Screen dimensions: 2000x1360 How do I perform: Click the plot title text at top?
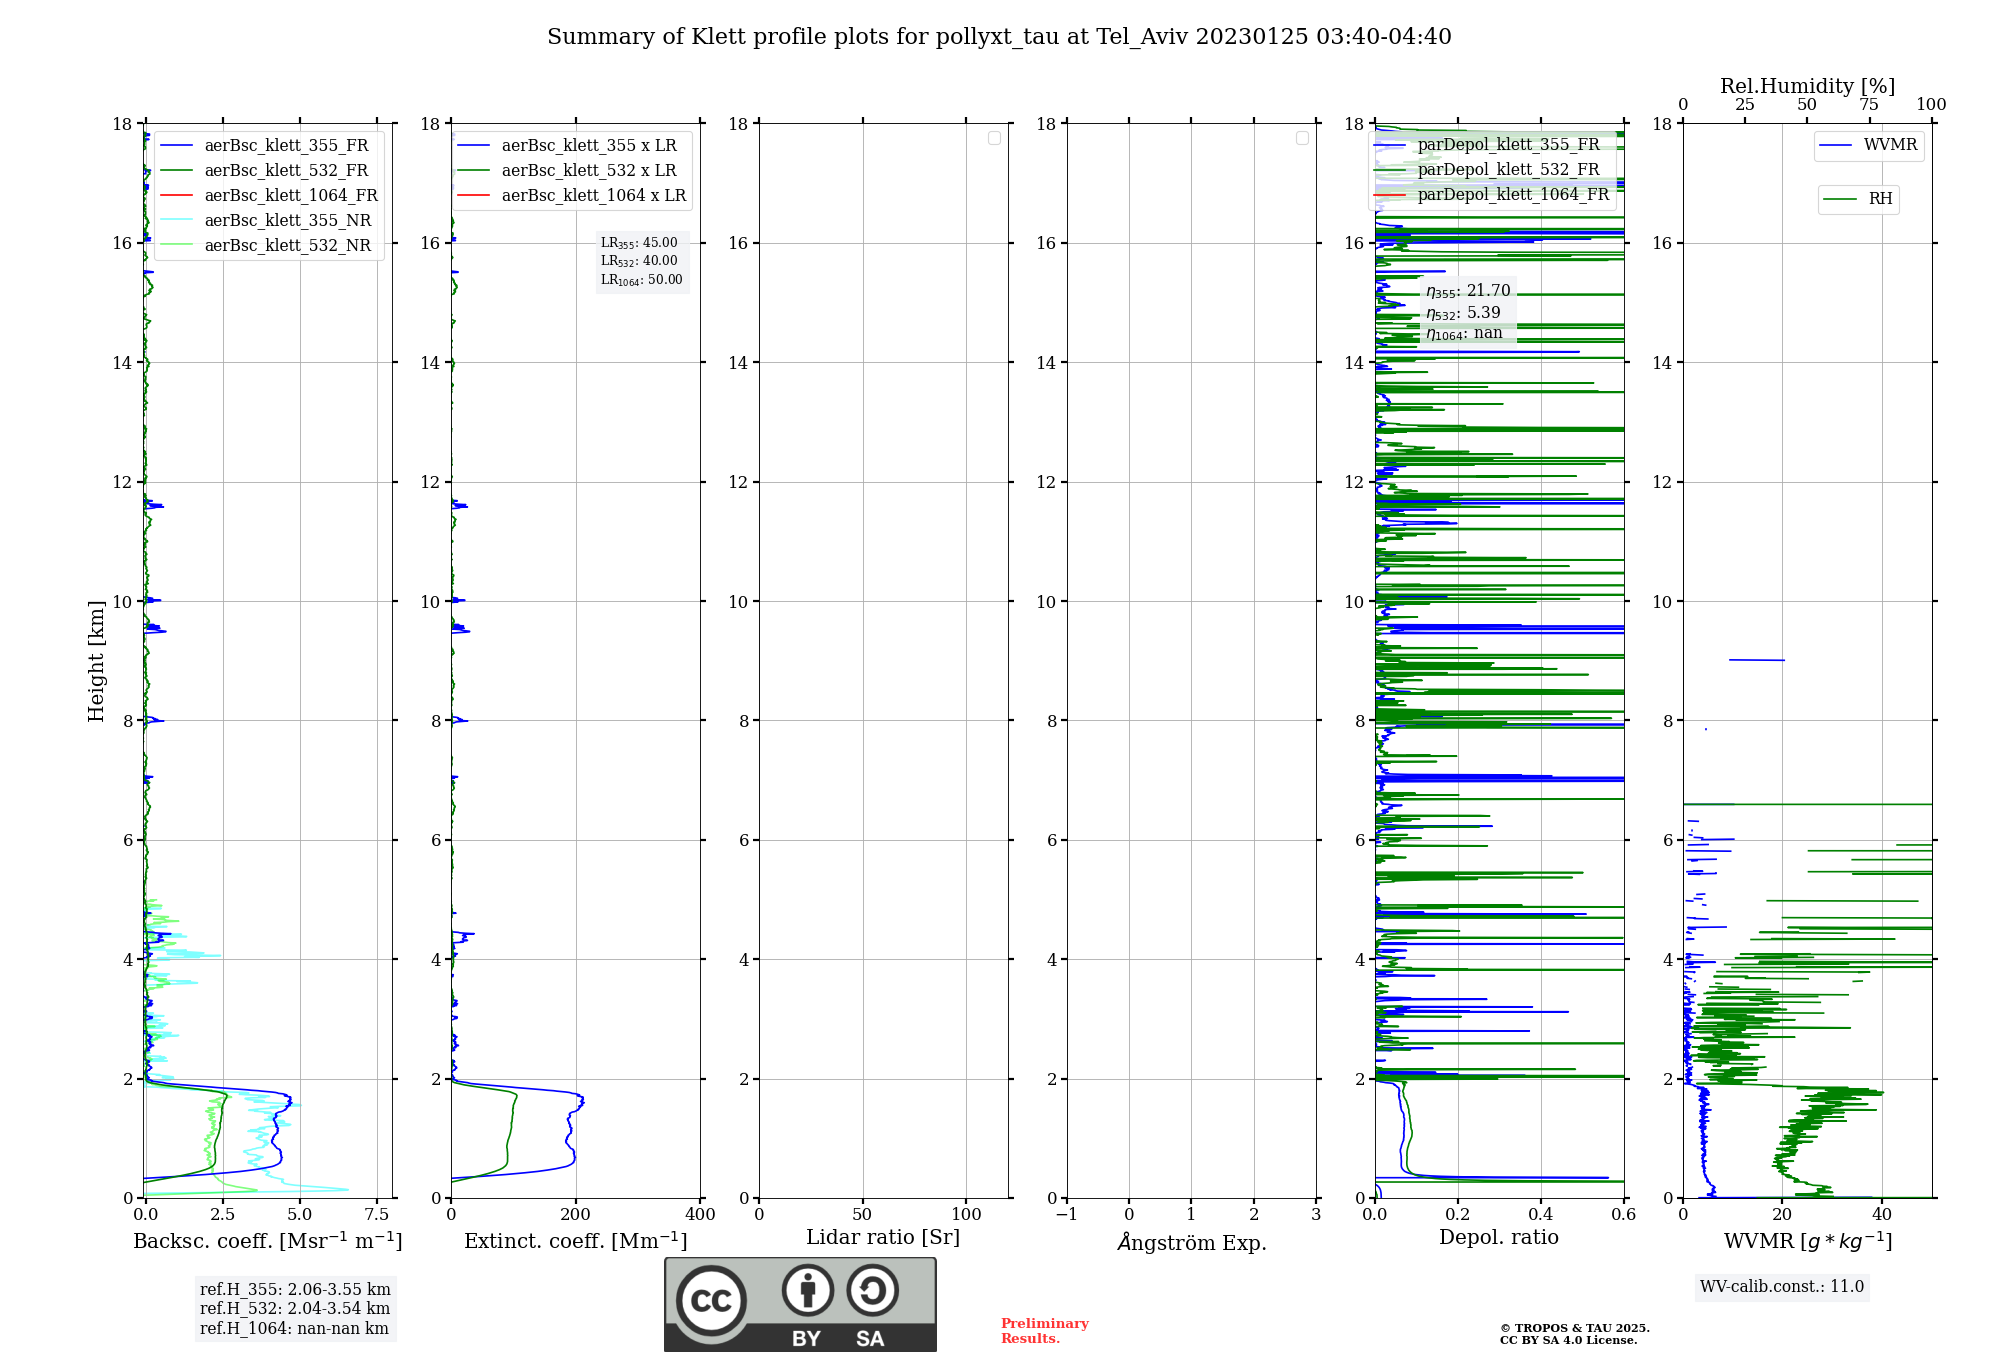[999, 37]
